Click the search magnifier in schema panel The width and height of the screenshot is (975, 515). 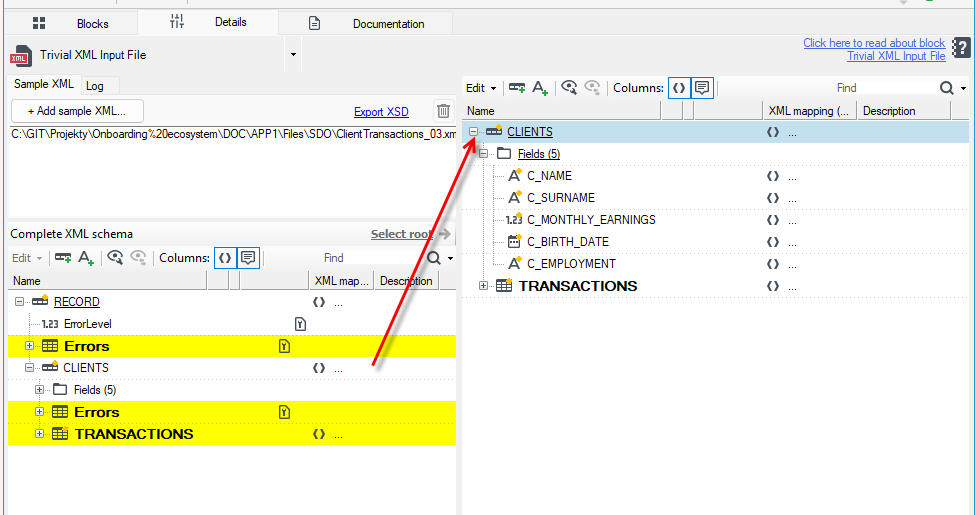point(433,258)
